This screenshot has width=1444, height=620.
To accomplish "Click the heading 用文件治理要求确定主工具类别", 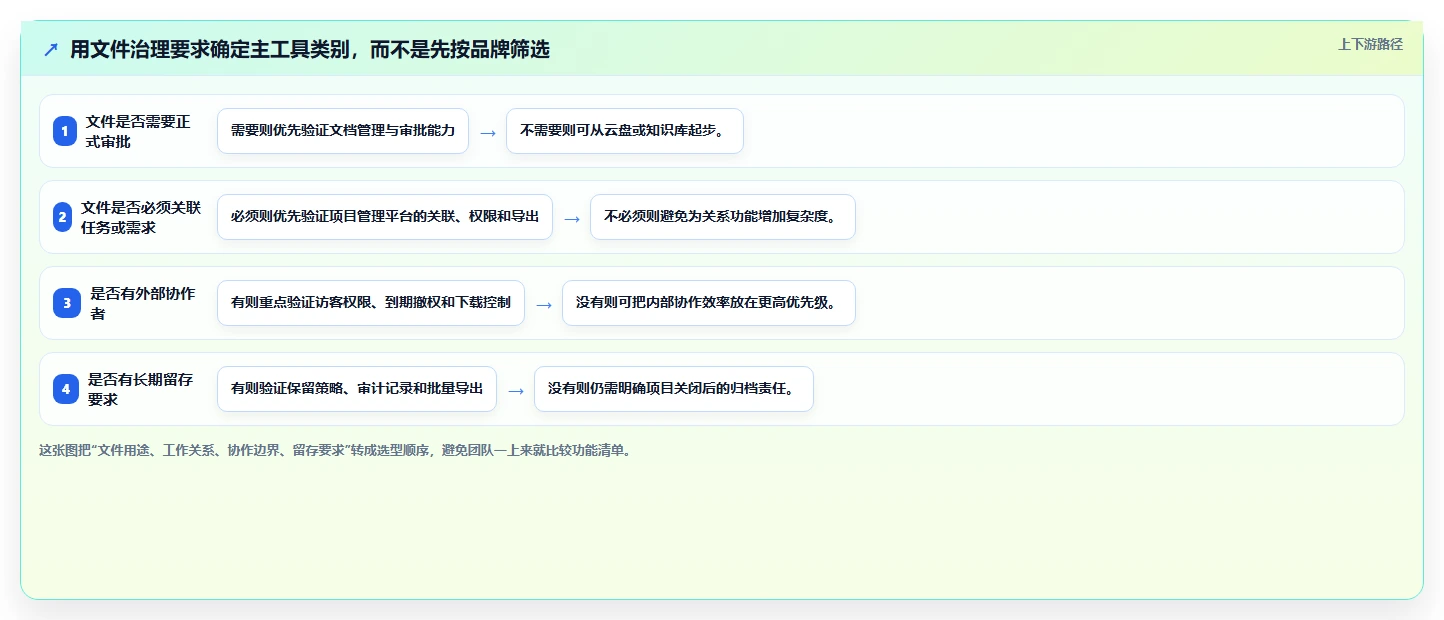I will pos(310,49).
